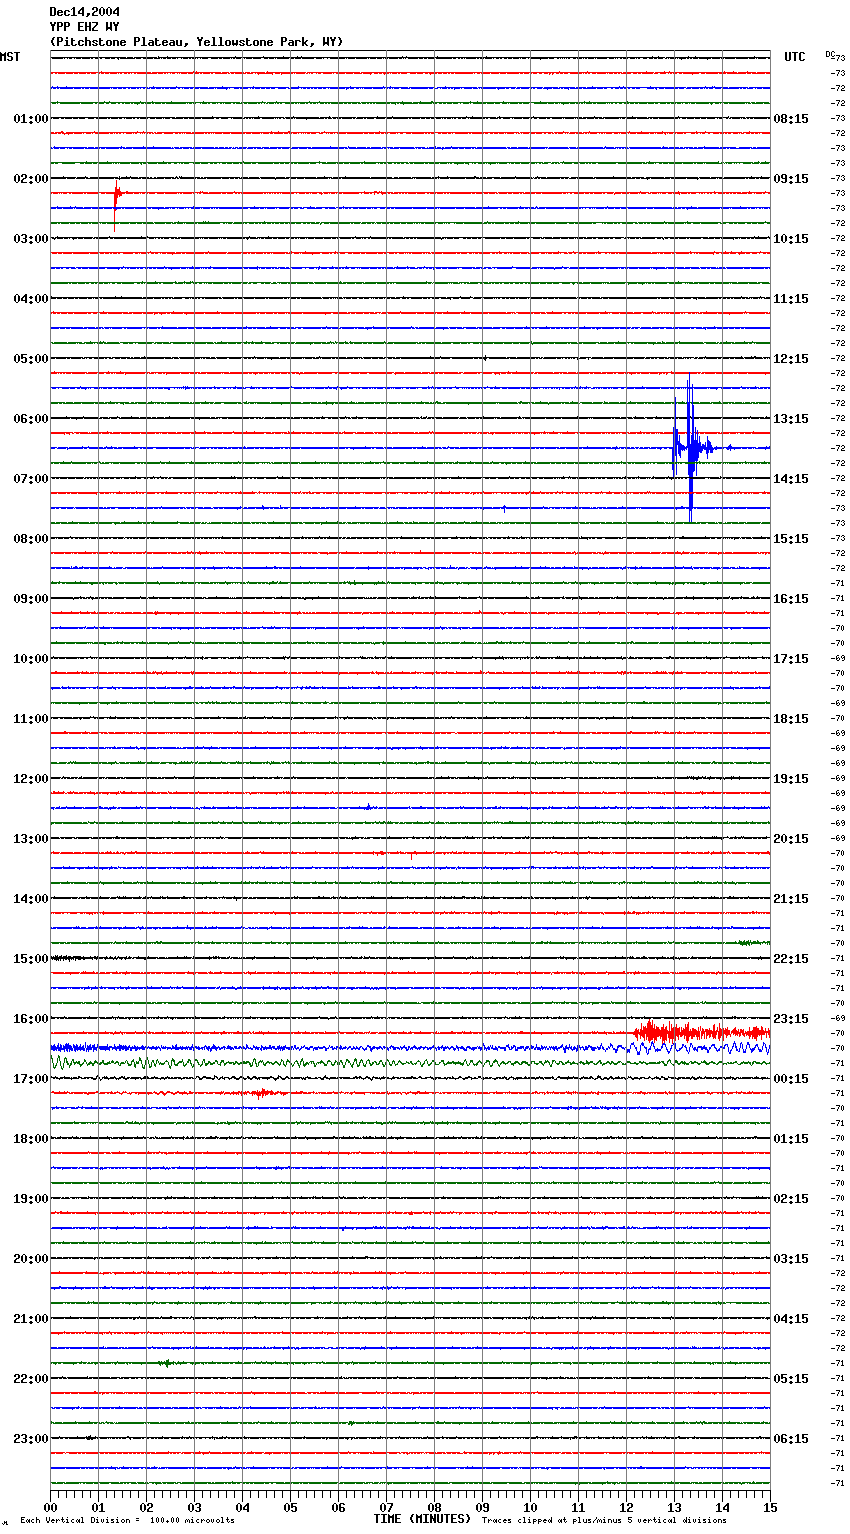Select the 07:00 MST time label
The height and width of the screenshot is (1534, 850).
tap(30, 479)
